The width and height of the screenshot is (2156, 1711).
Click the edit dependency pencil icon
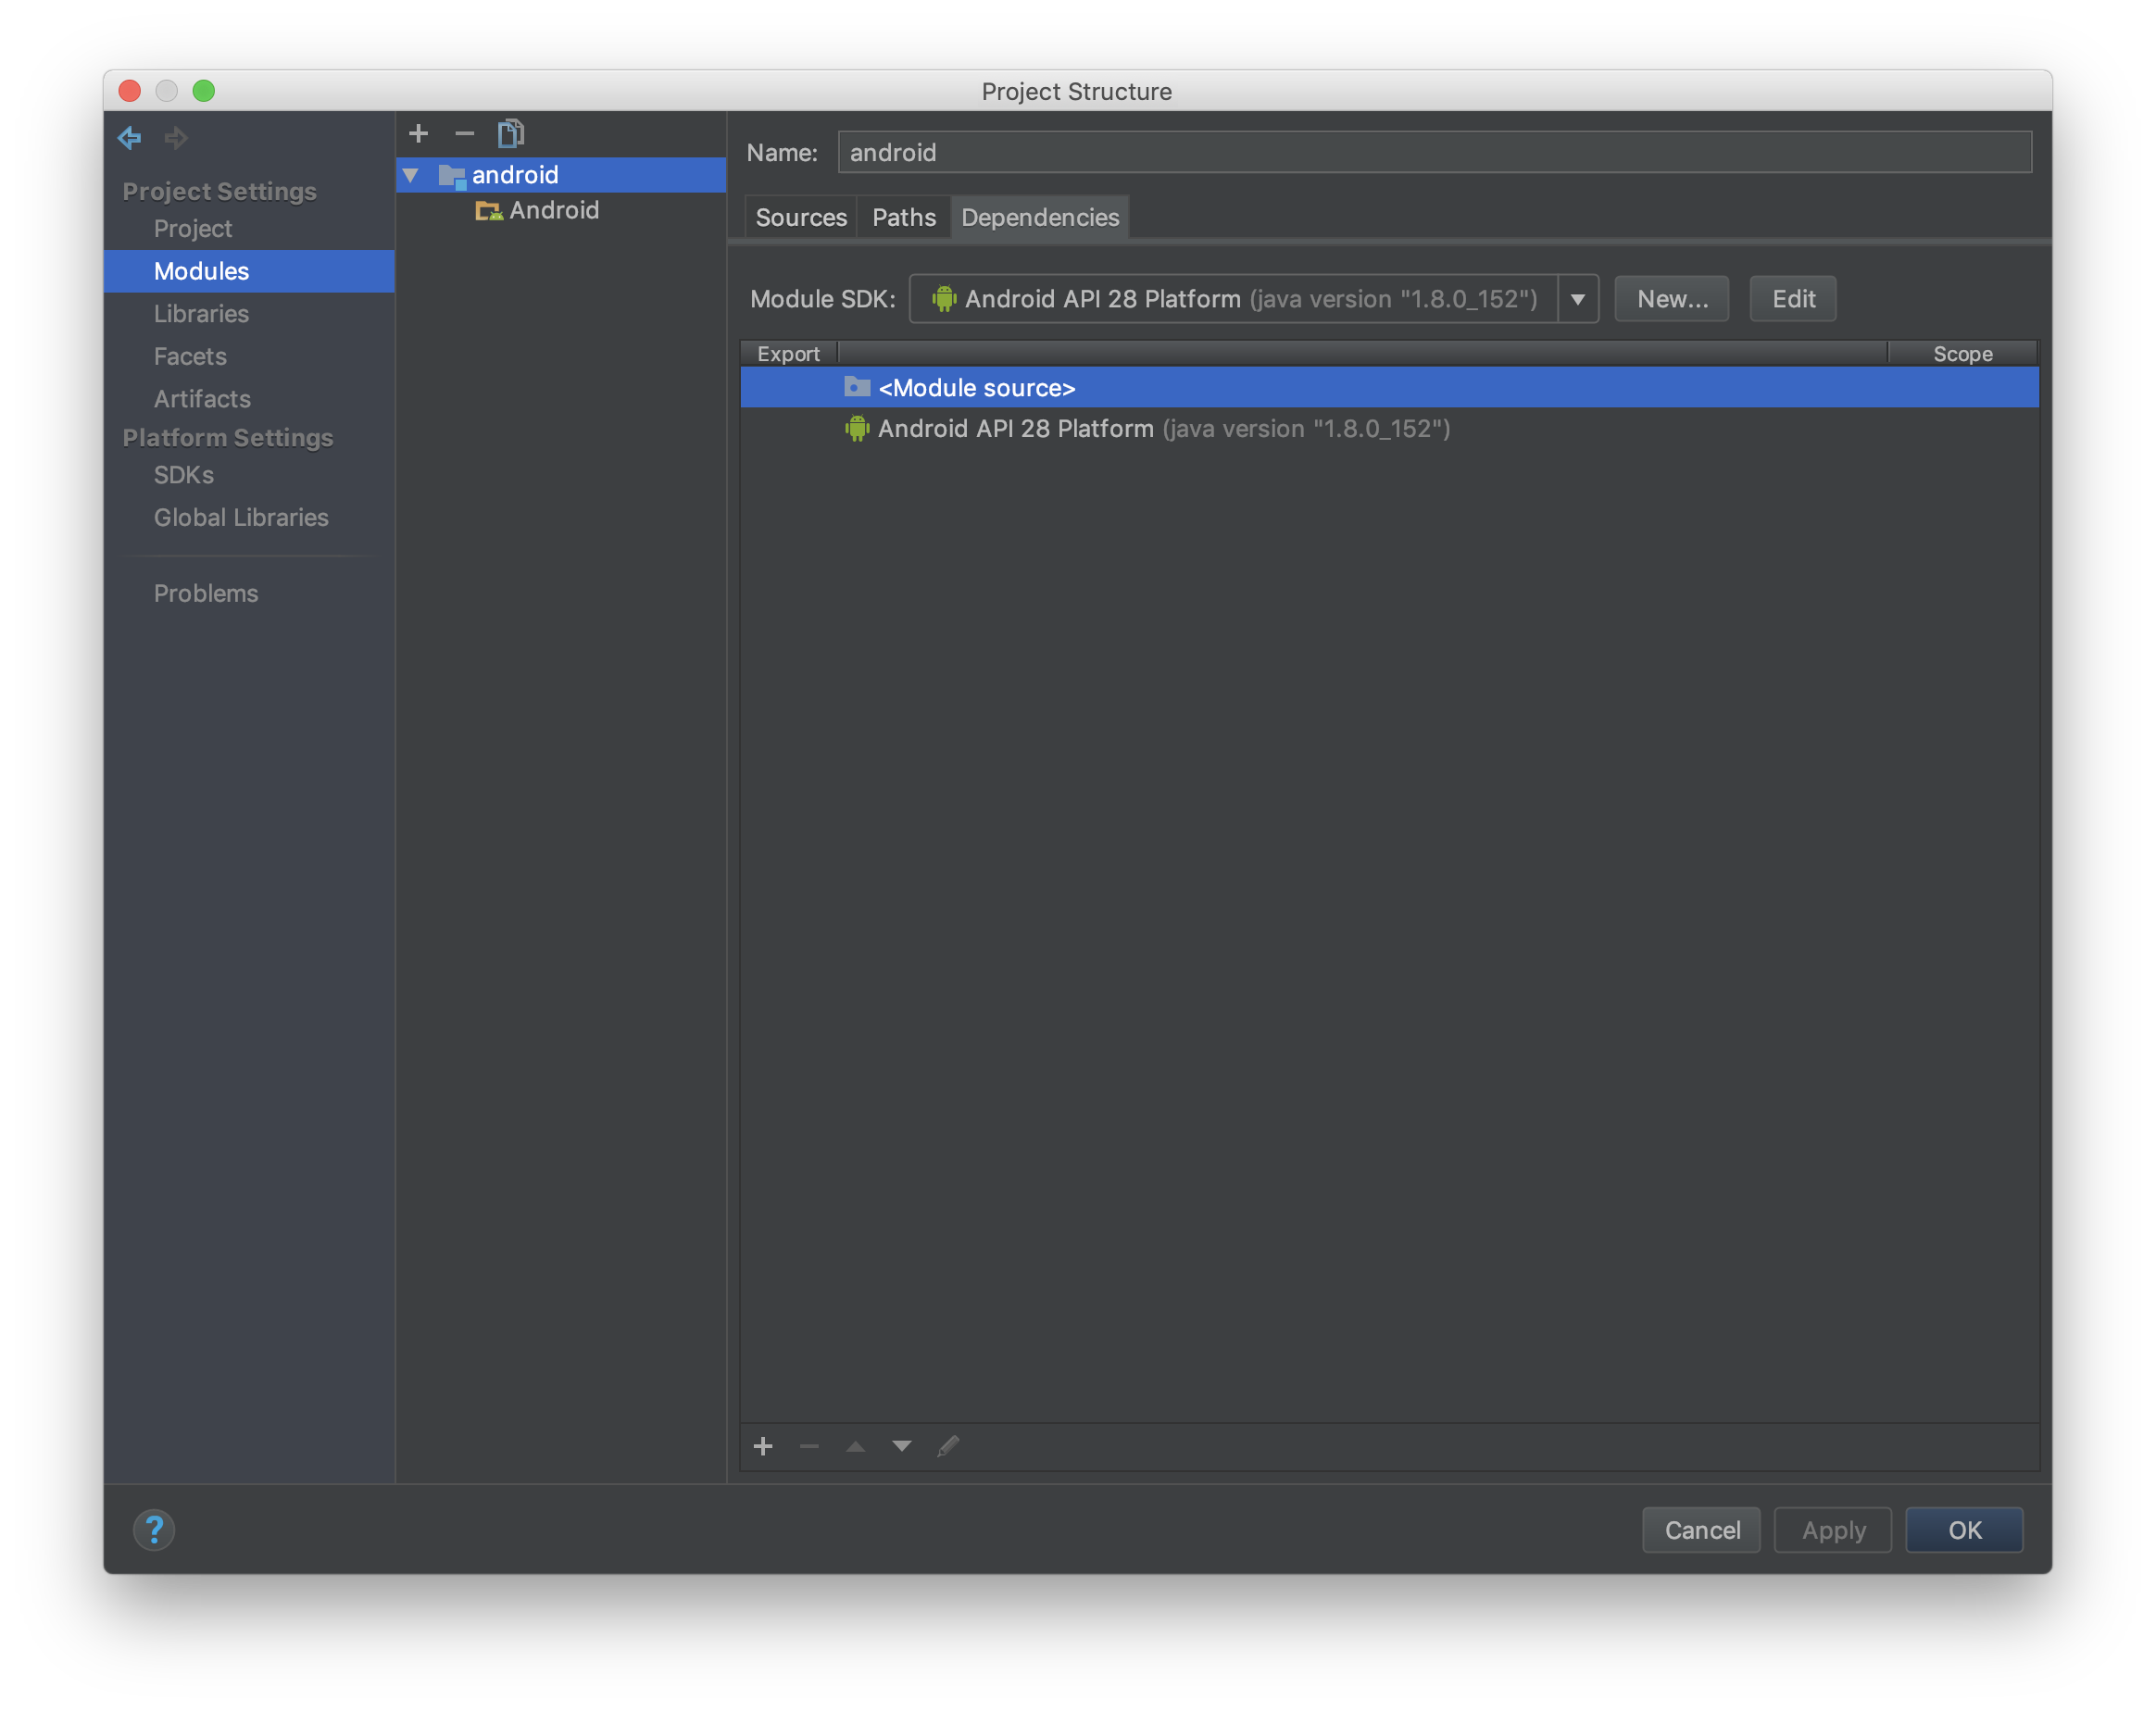click(948, 1446)
